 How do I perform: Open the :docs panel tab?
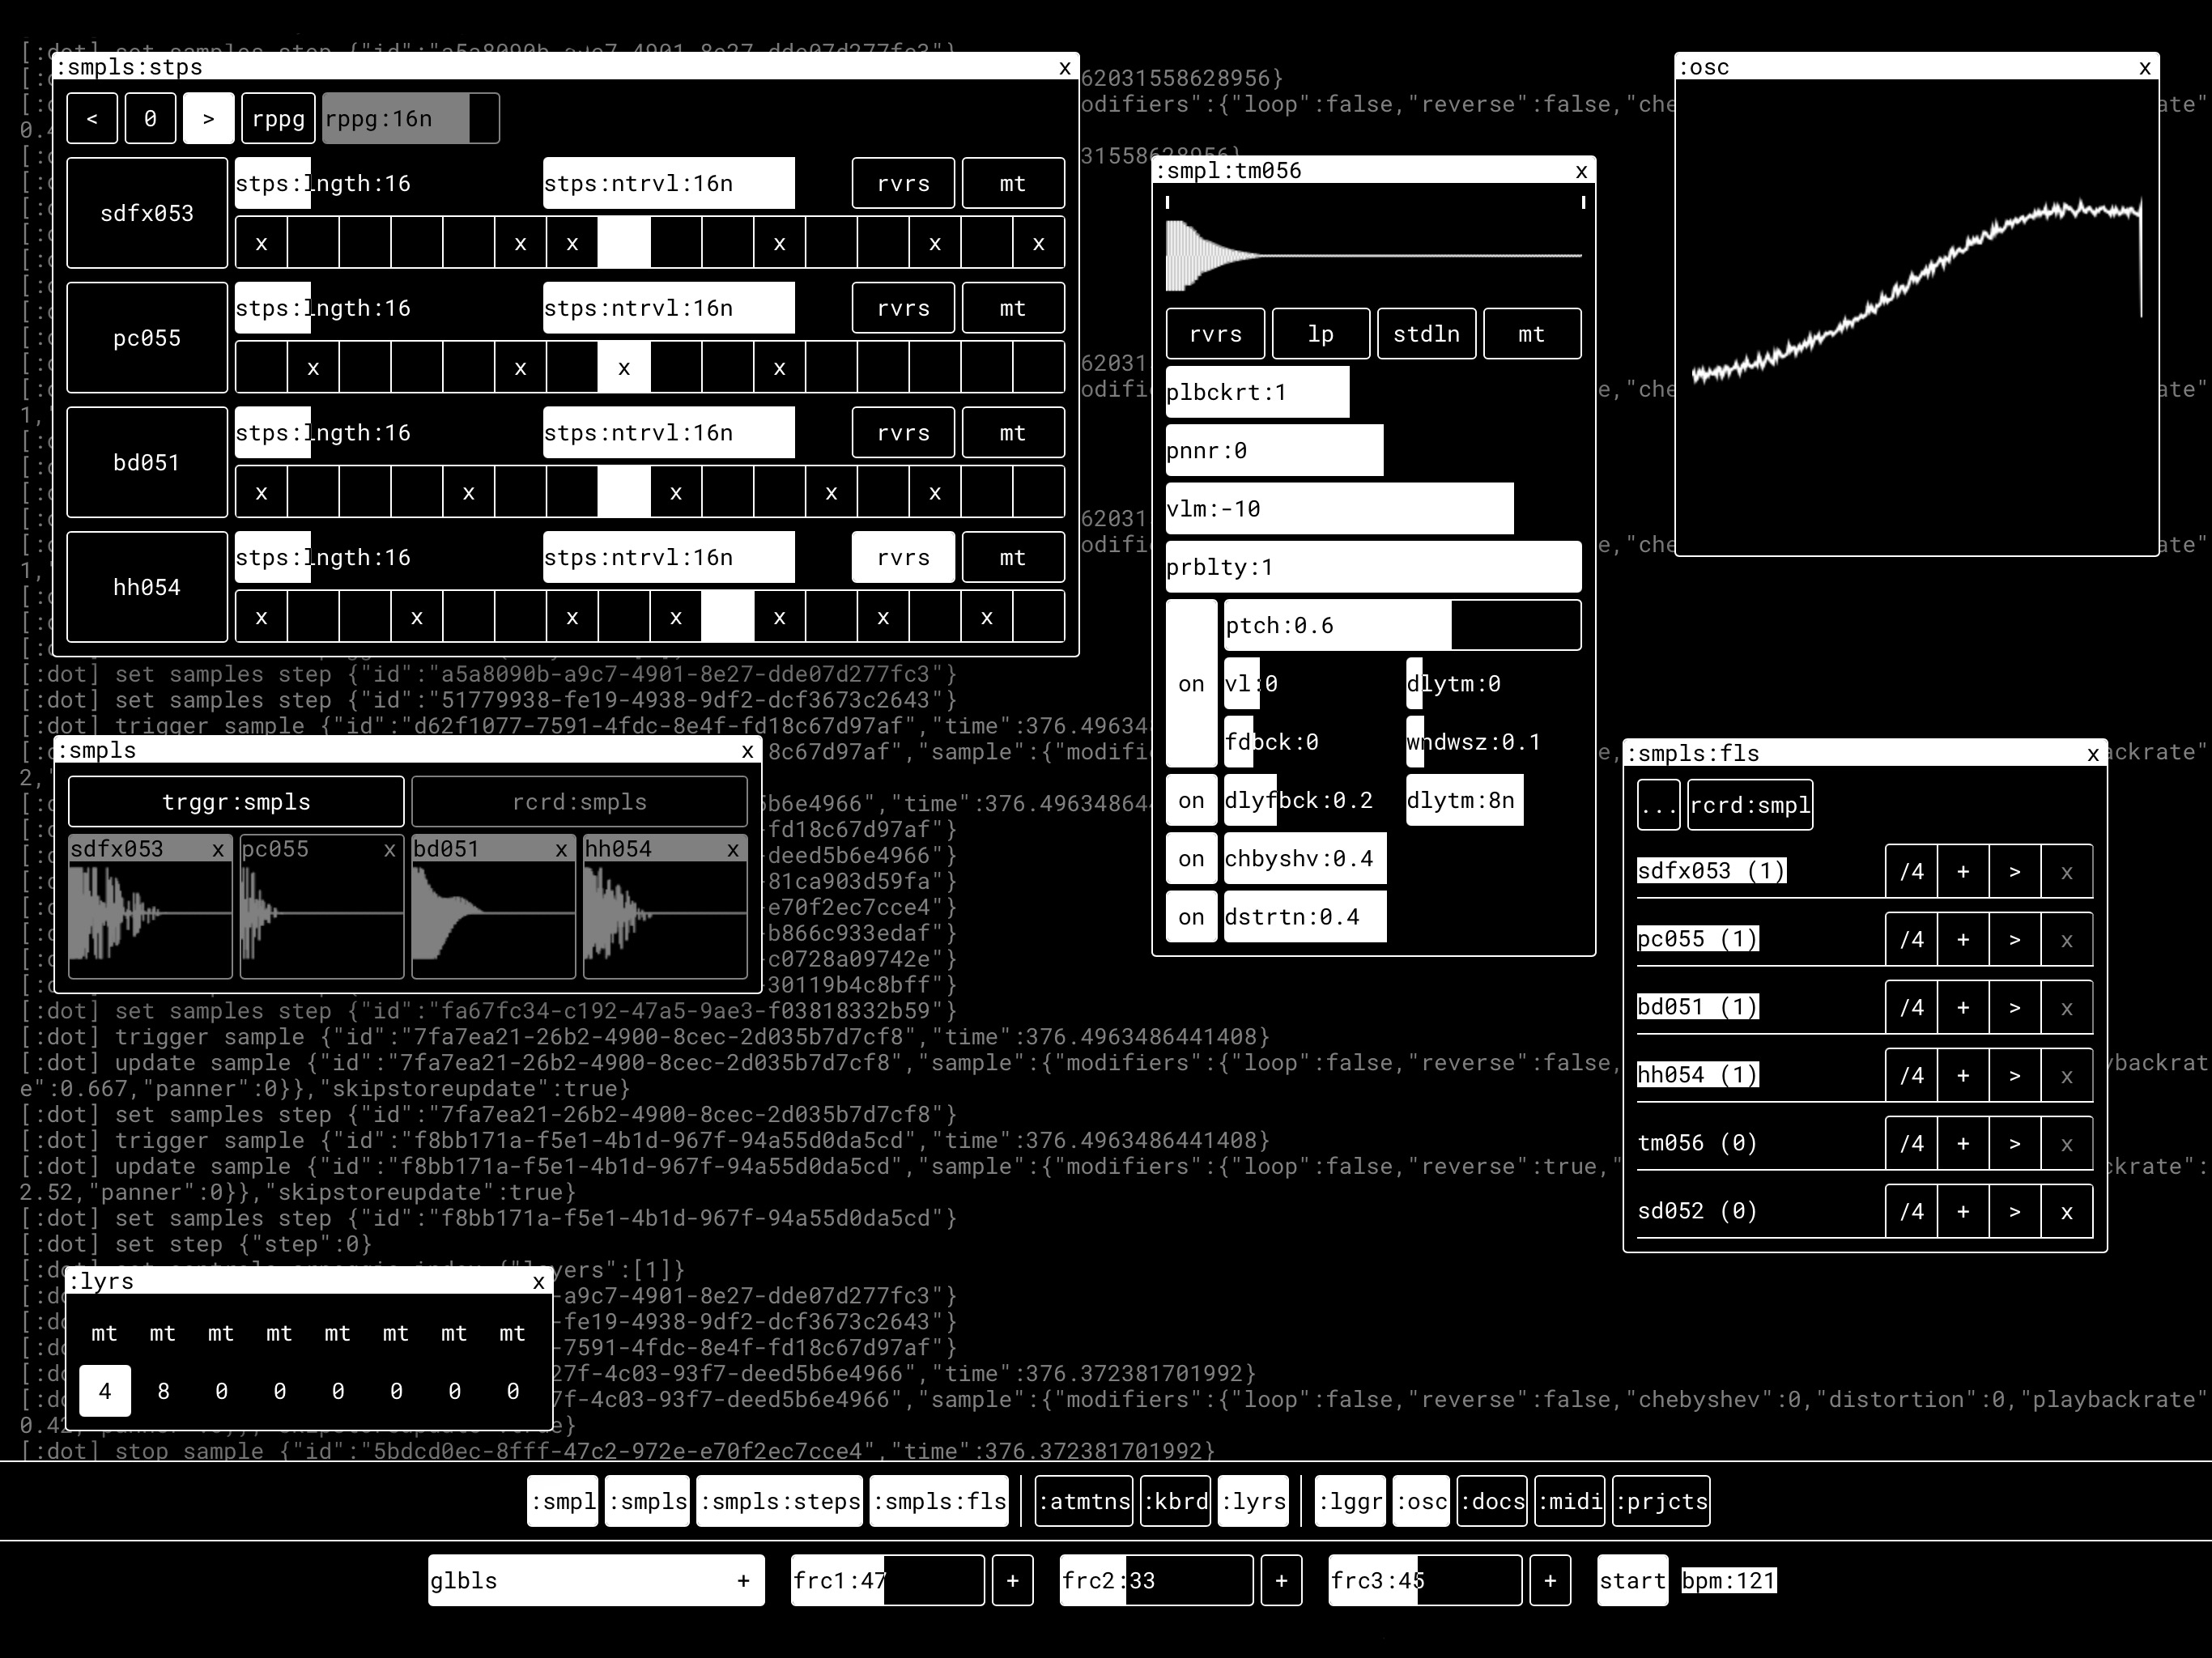[1492, 1501]
